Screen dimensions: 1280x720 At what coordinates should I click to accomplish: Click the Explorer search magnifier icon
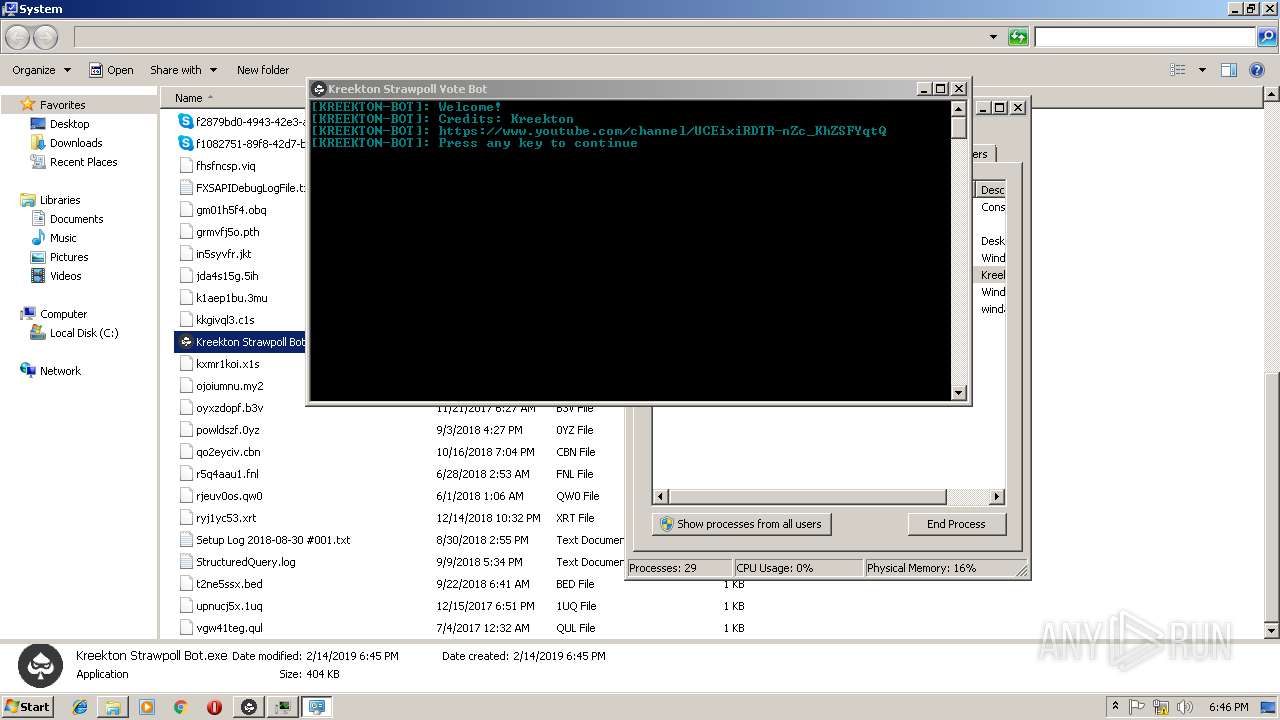point(1266,37)
